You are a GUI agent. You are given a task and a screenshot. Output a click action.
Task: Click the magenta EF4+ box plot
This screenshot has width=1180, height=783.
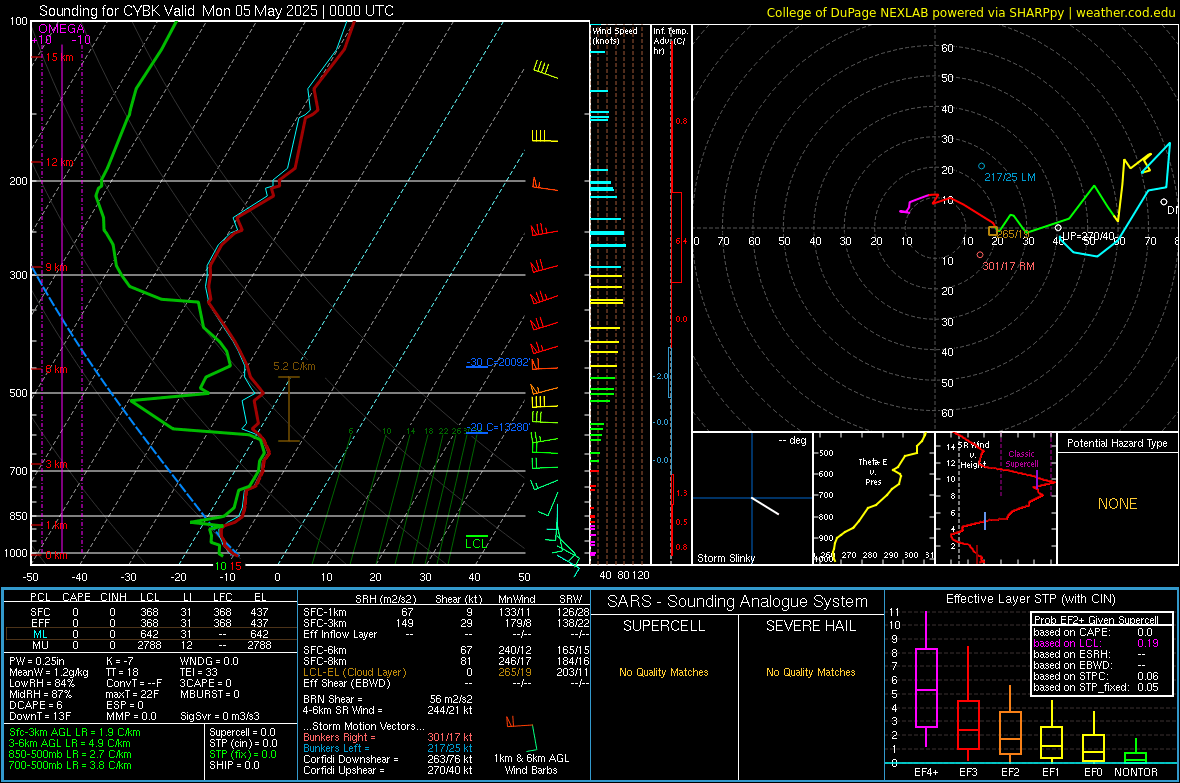point(926,679)
